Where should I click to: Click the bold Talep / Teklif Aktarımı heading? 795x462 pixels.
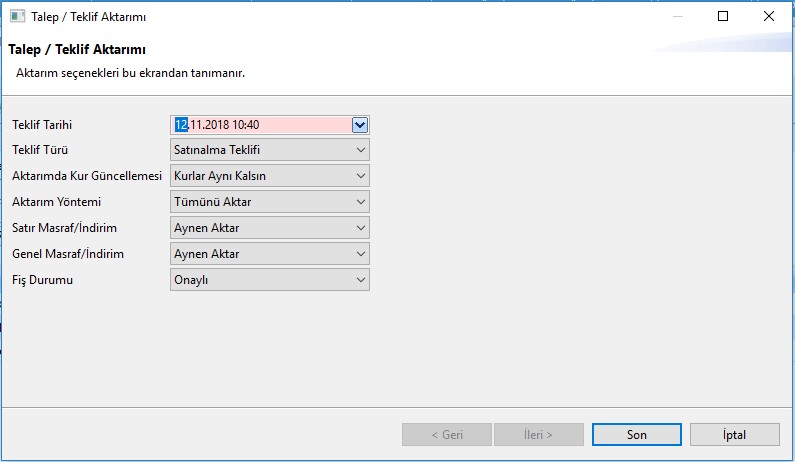(x=79, y=50)
